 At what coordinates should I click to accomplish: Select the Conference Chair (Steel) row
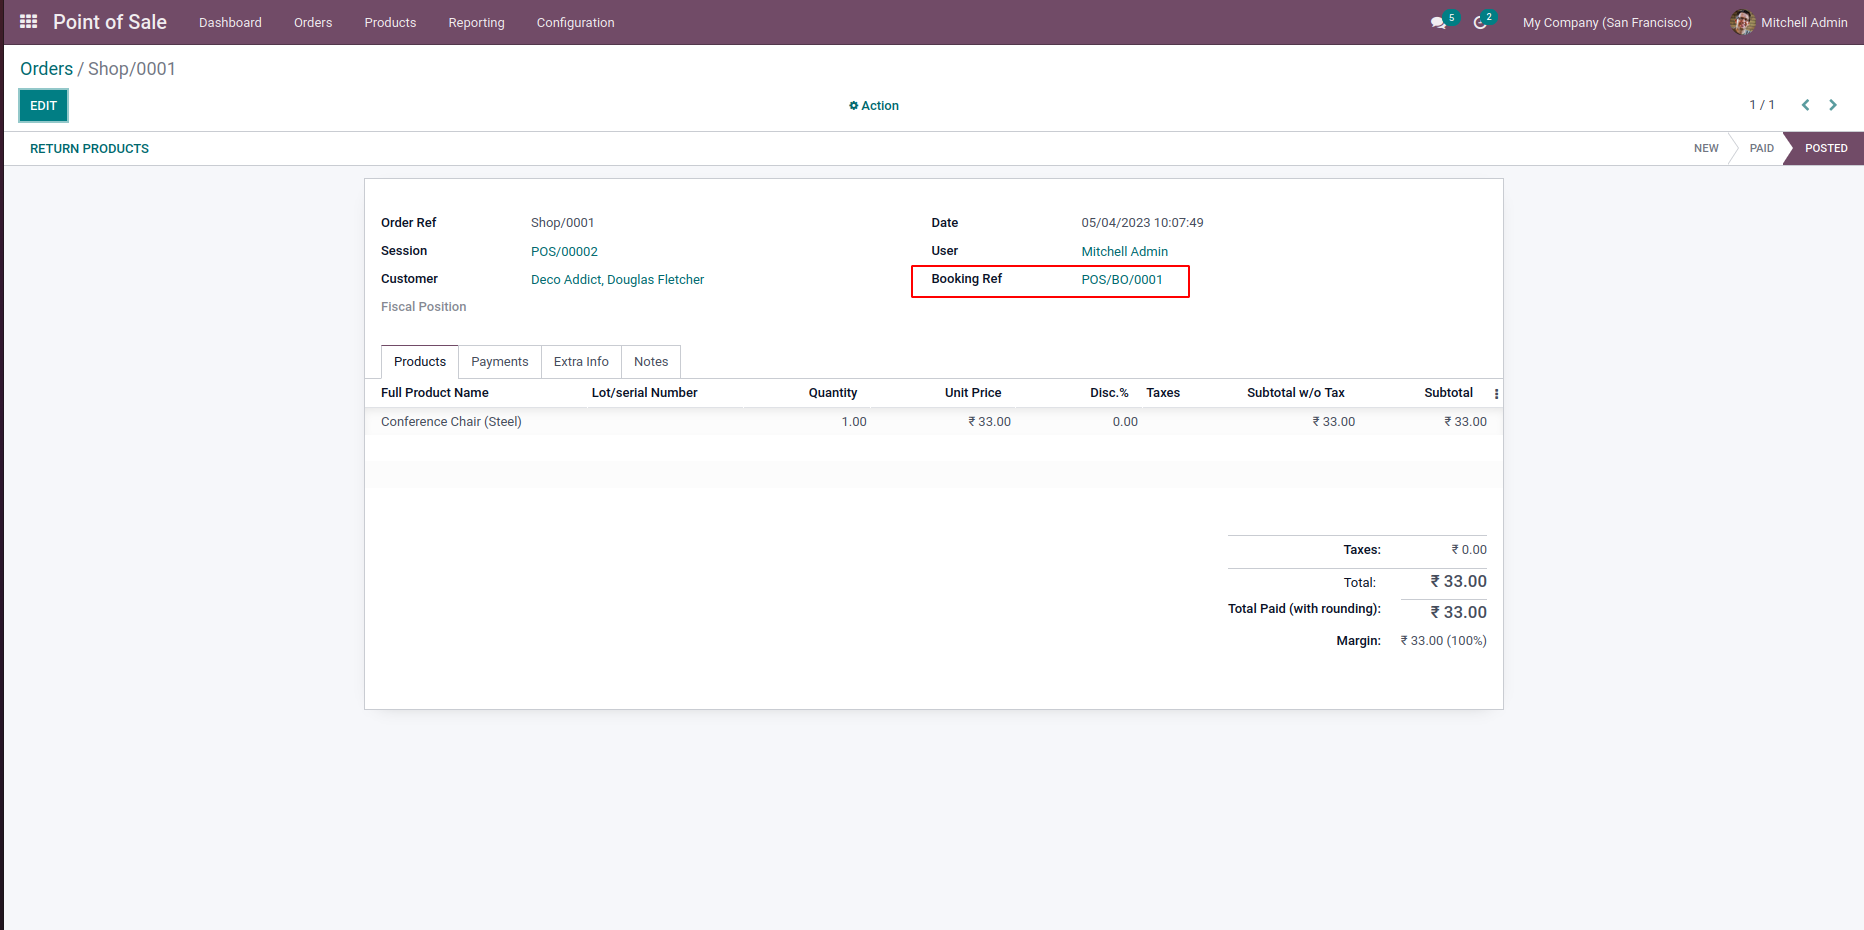tap(451, 422)
